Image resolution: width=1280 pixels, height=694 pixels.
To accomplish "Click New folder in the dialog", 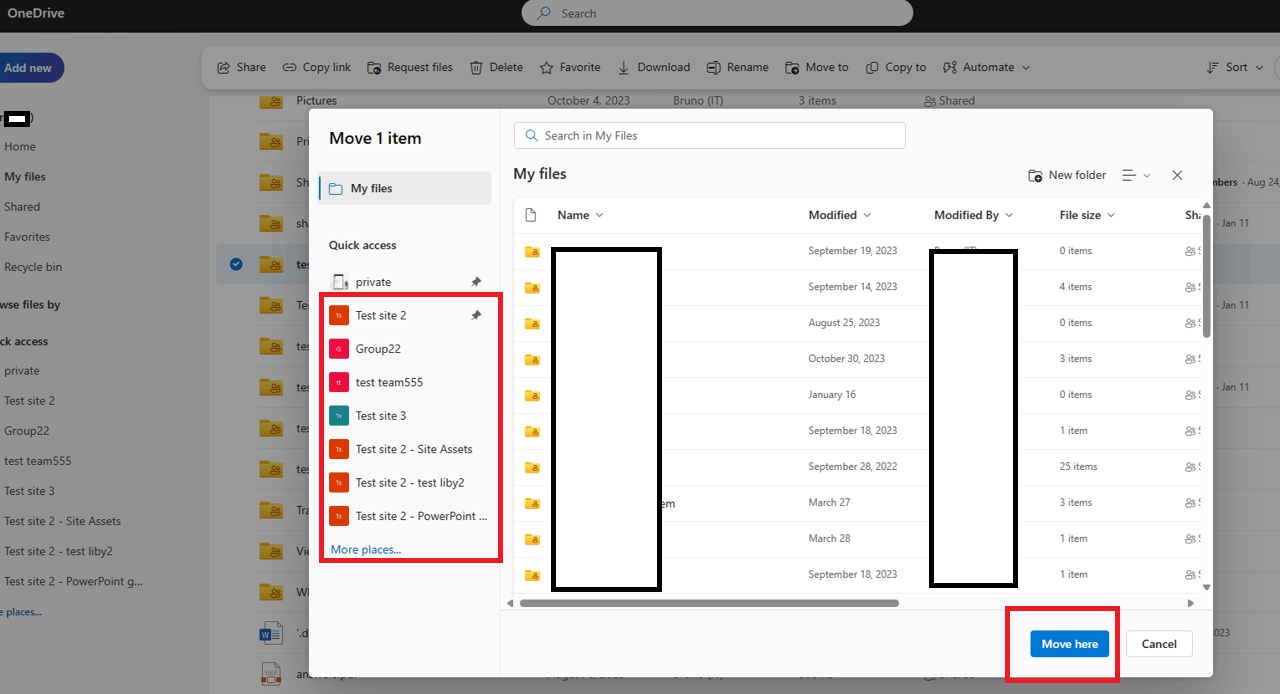I will click(1067, 175).
